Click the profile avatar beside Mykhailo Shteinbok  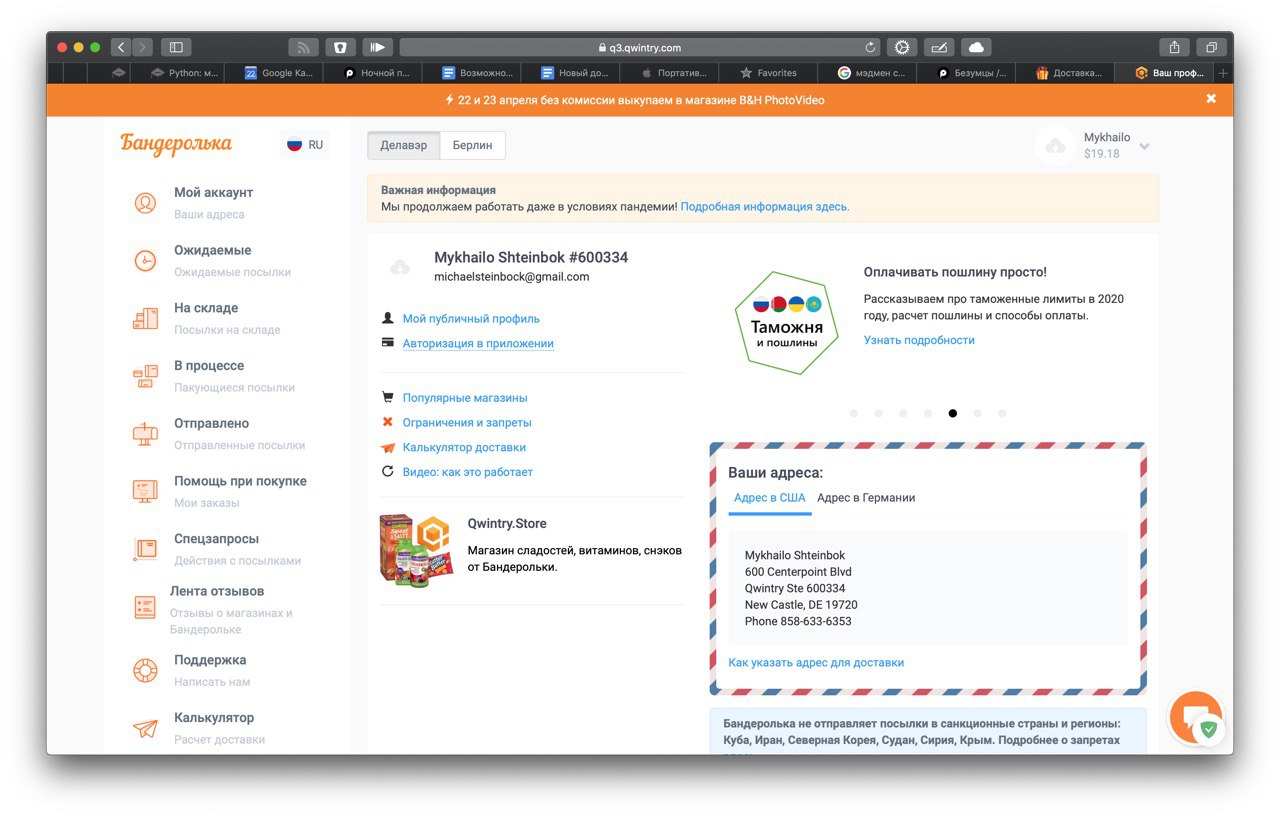click(x=400, y=266)
